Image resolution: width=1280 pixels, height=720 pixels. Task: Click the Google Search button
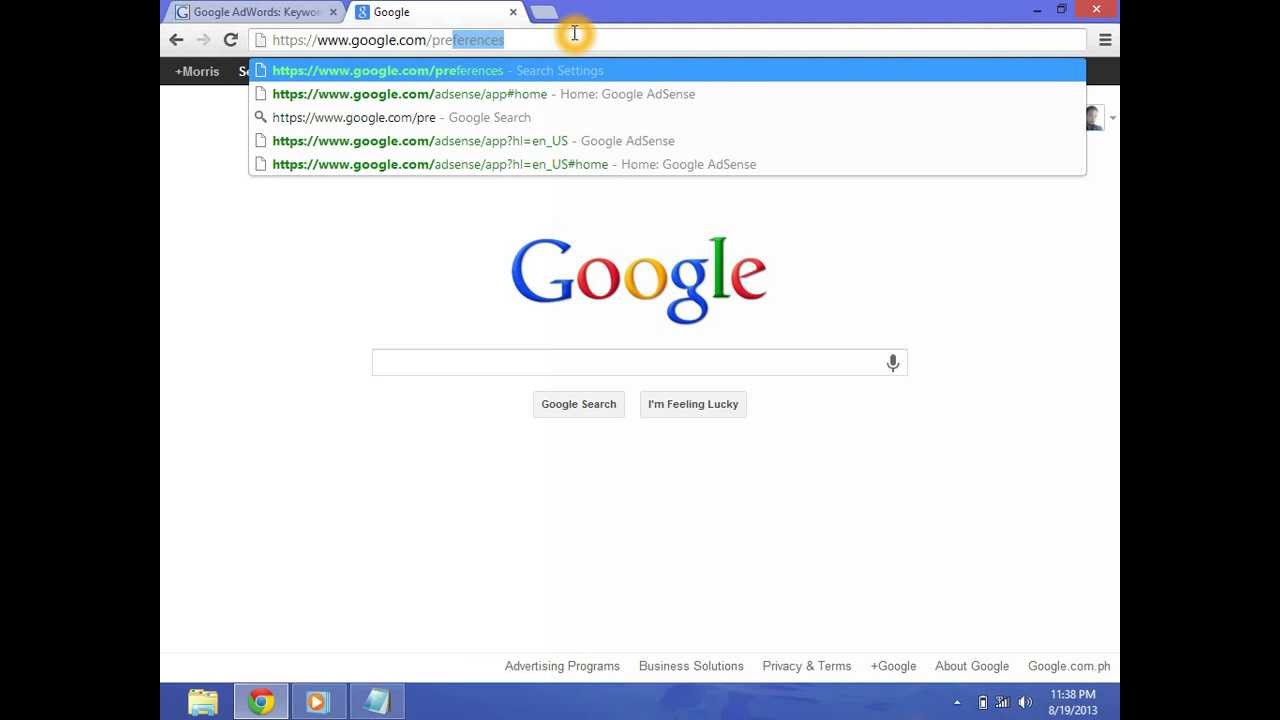579,404
